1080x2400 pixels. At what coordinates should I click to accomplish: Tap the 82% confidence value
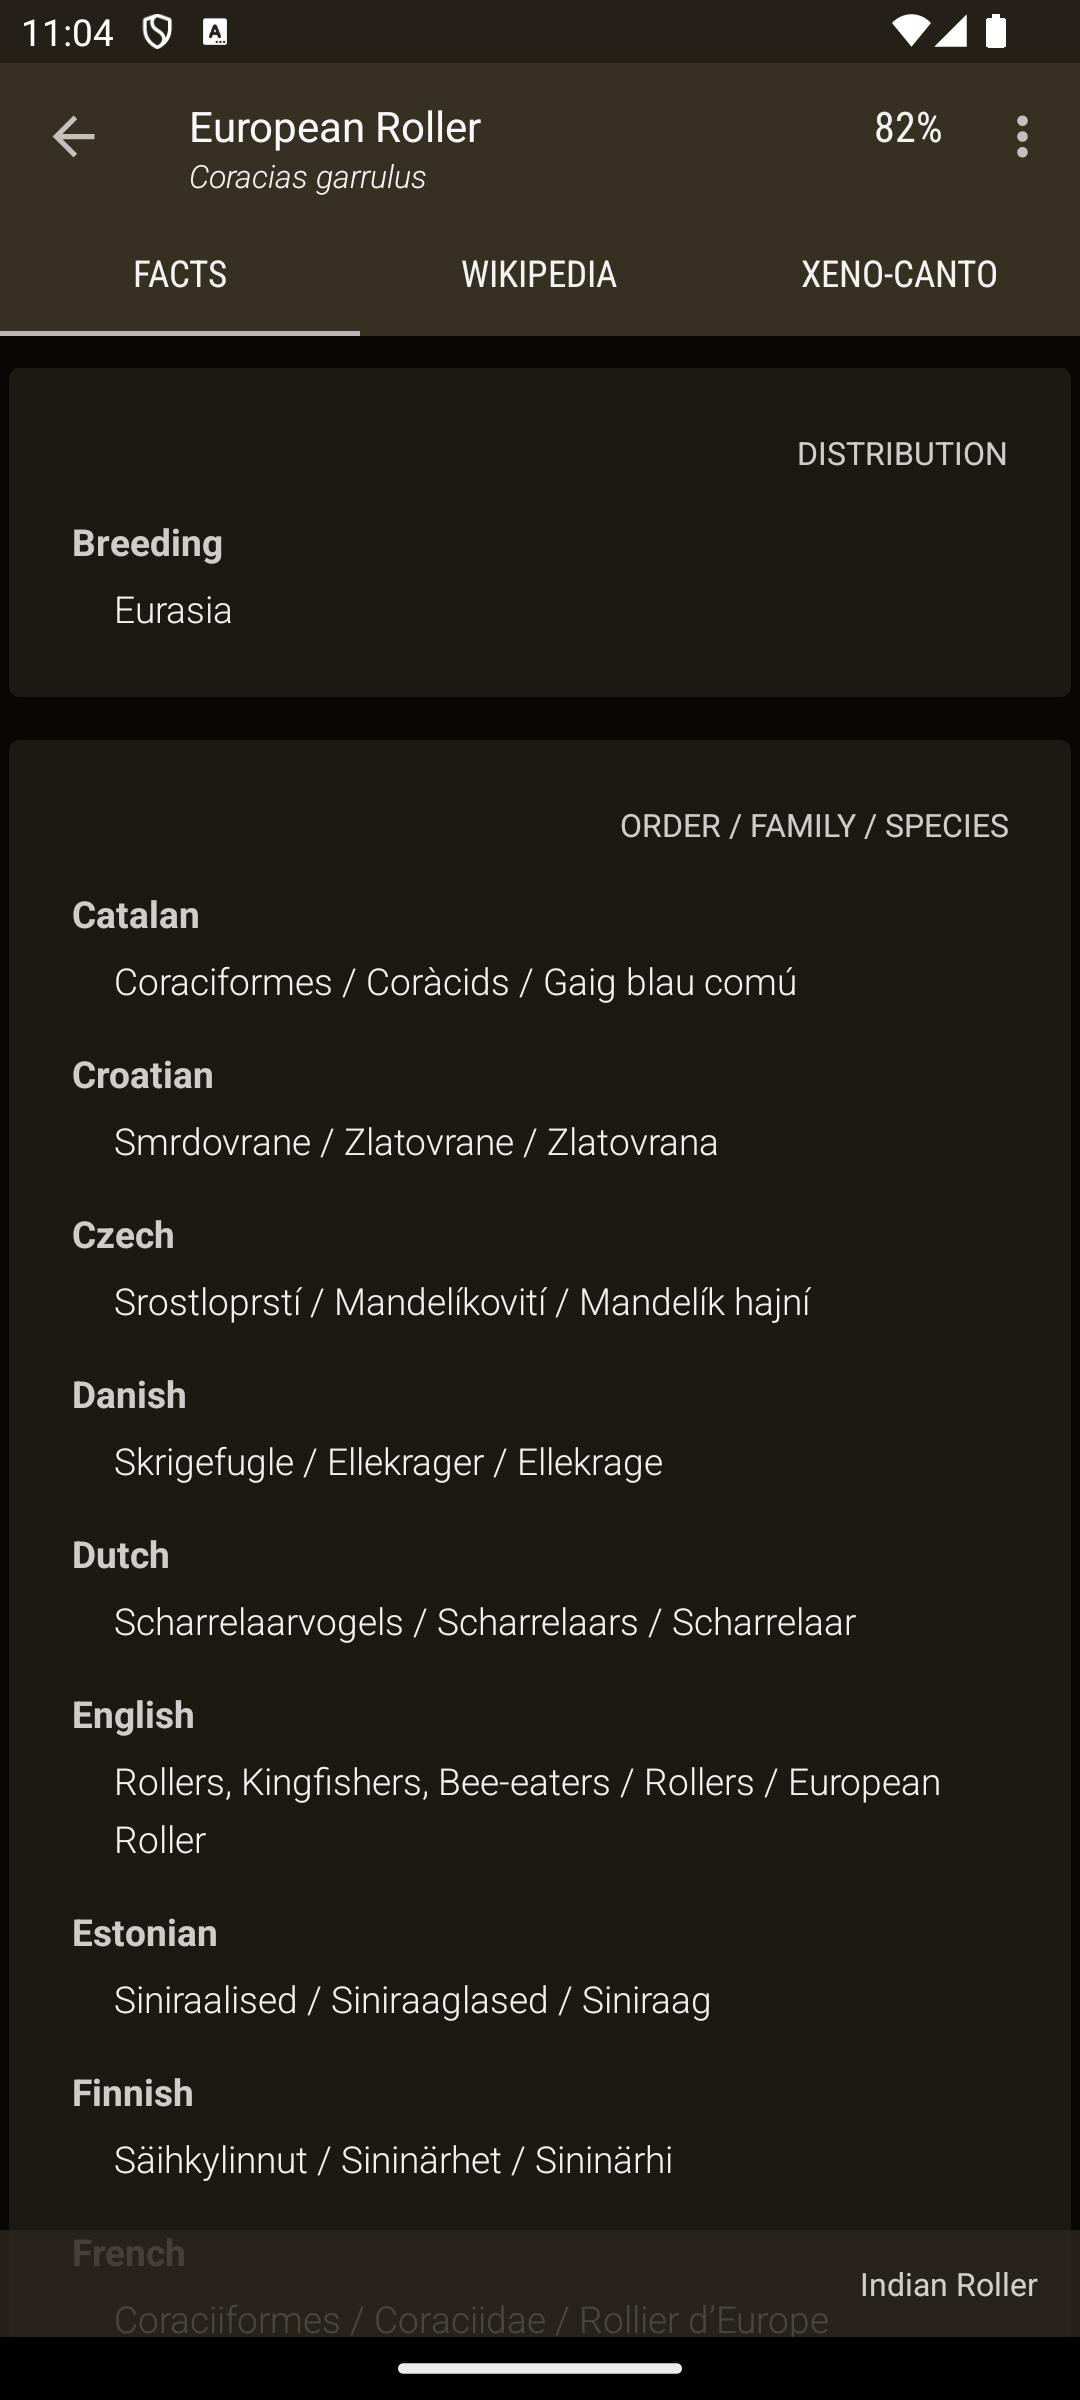[x=908, y=128]
